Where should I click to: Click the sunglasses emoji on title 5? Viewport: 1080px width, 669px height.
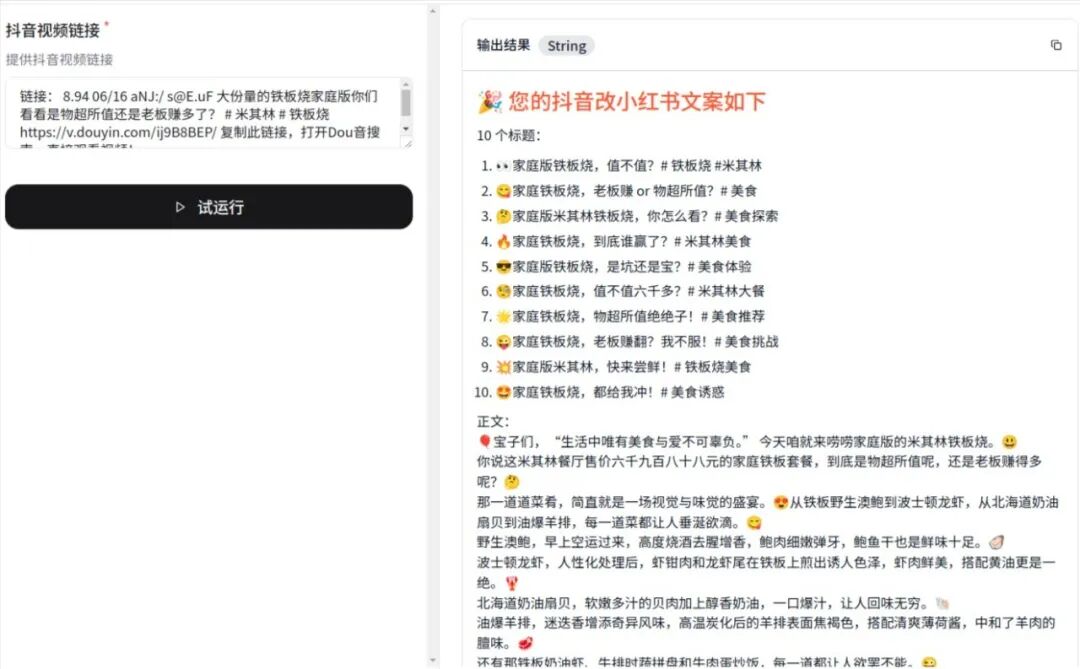pos(503,267)
